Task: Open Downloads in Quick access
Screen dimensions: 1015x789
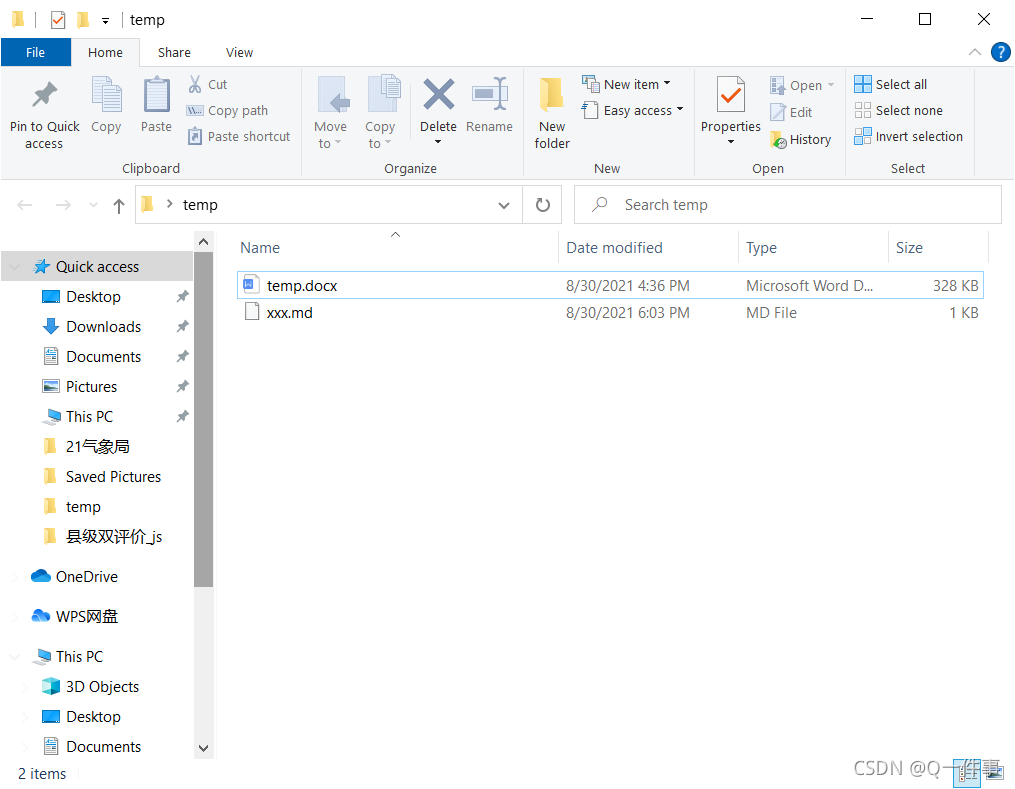Action: (x=104, y=327)
